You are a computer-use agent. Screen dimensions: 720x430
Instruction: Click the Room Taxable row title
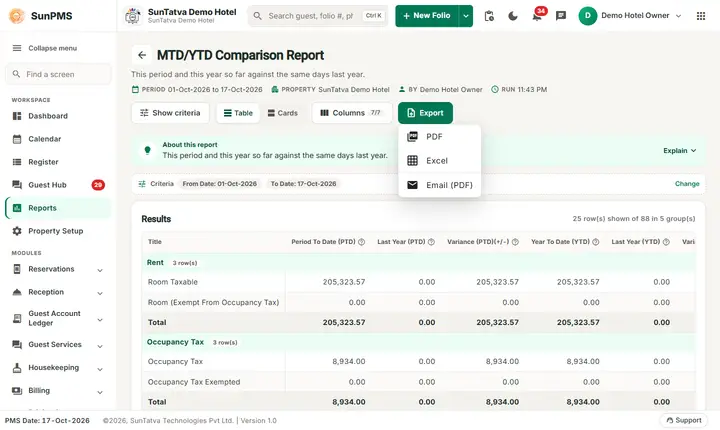(x=173, y=282)
